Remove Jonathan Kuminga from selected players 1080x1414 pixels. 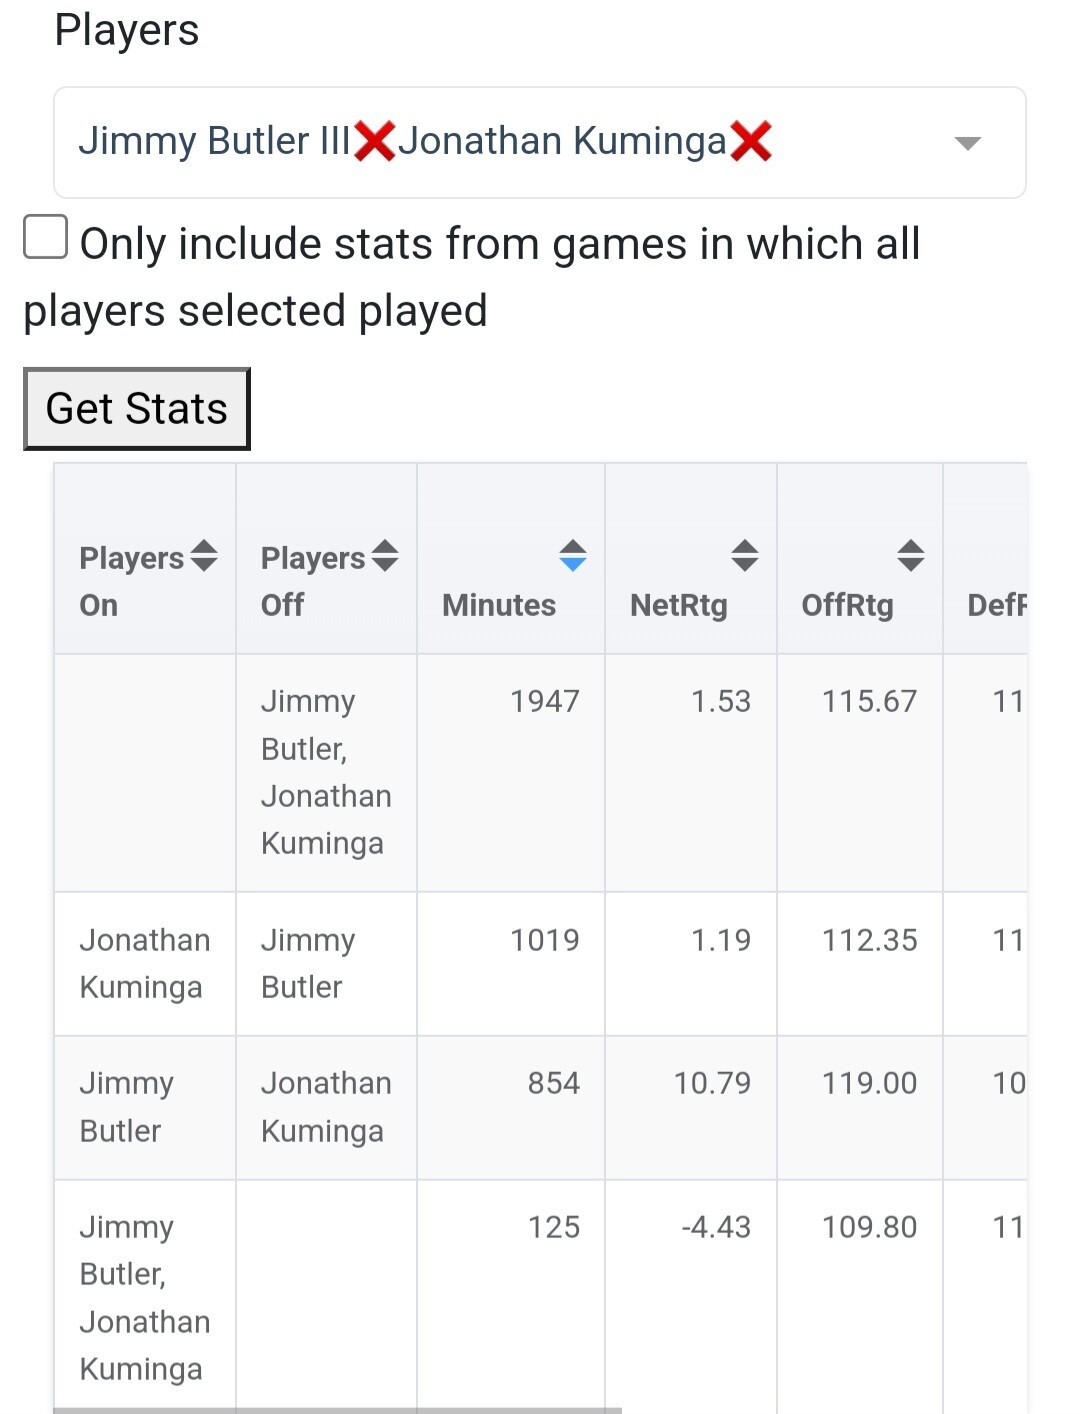(751, 141)
